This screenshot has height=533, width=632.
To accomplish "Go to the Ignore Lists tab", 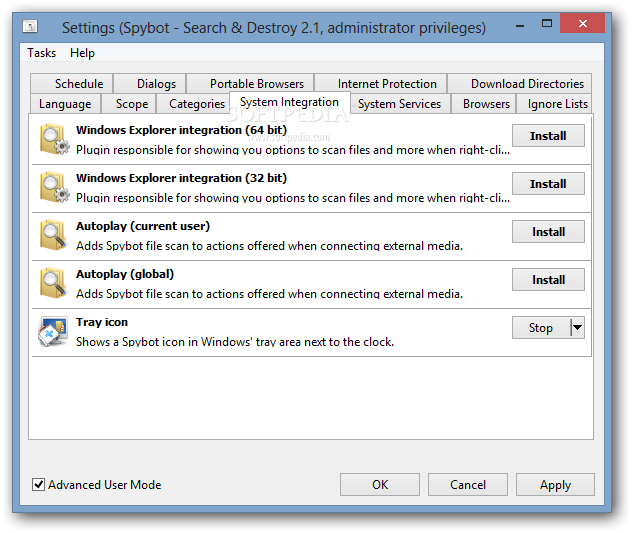I will tap(555, 104).
